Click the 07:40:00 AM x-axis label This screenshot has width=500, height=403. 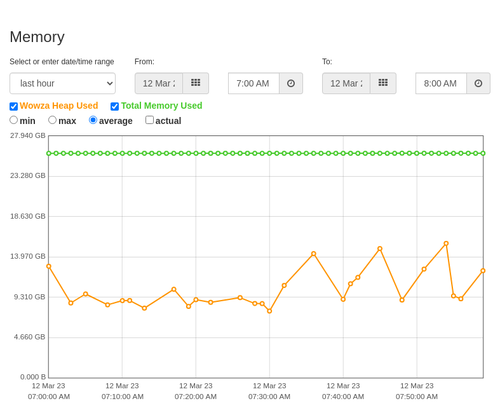343,397
